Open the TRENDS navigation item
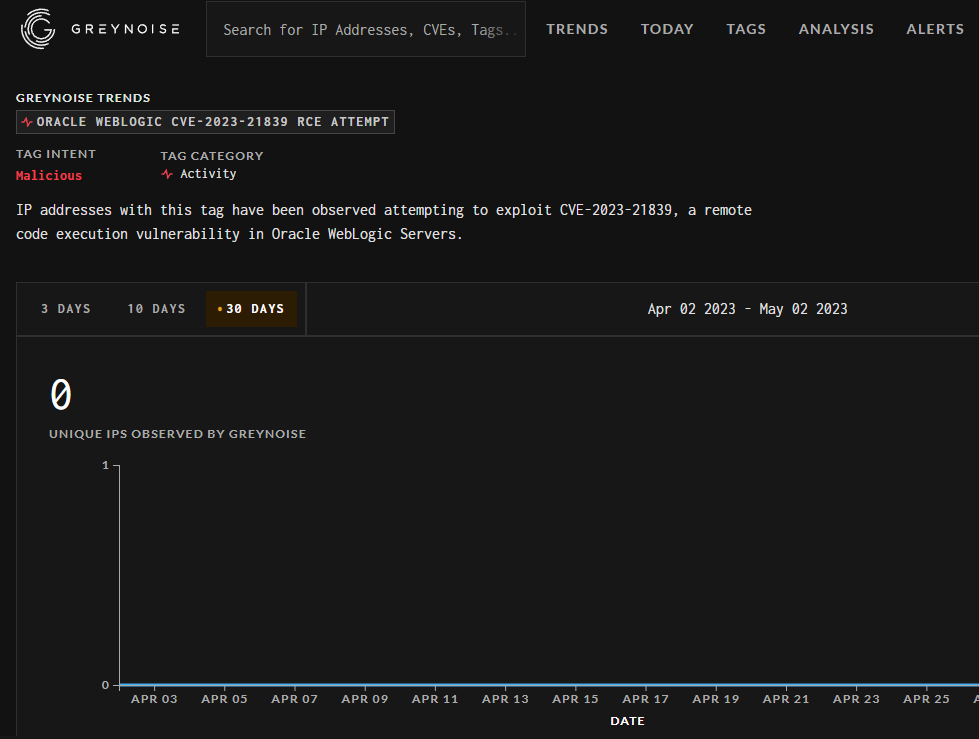Image resolution: width=979 pixels, height=739 pixels. pyautogui.click(x=577, y=29)
